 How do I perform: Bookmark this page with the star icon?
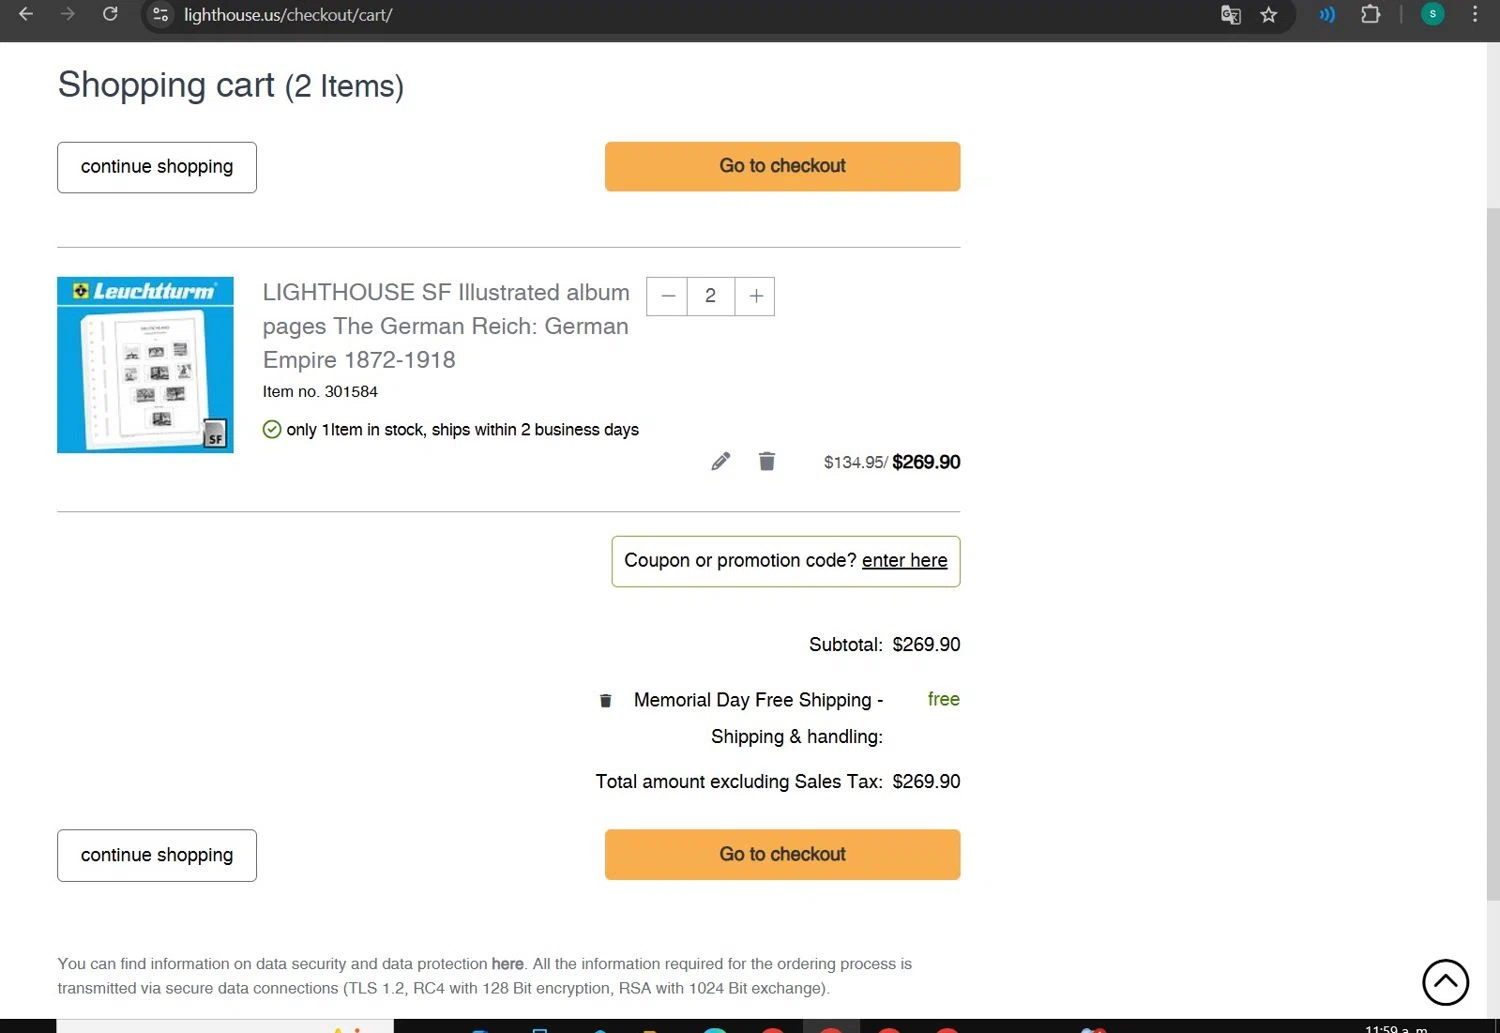tap(1269, 15)
